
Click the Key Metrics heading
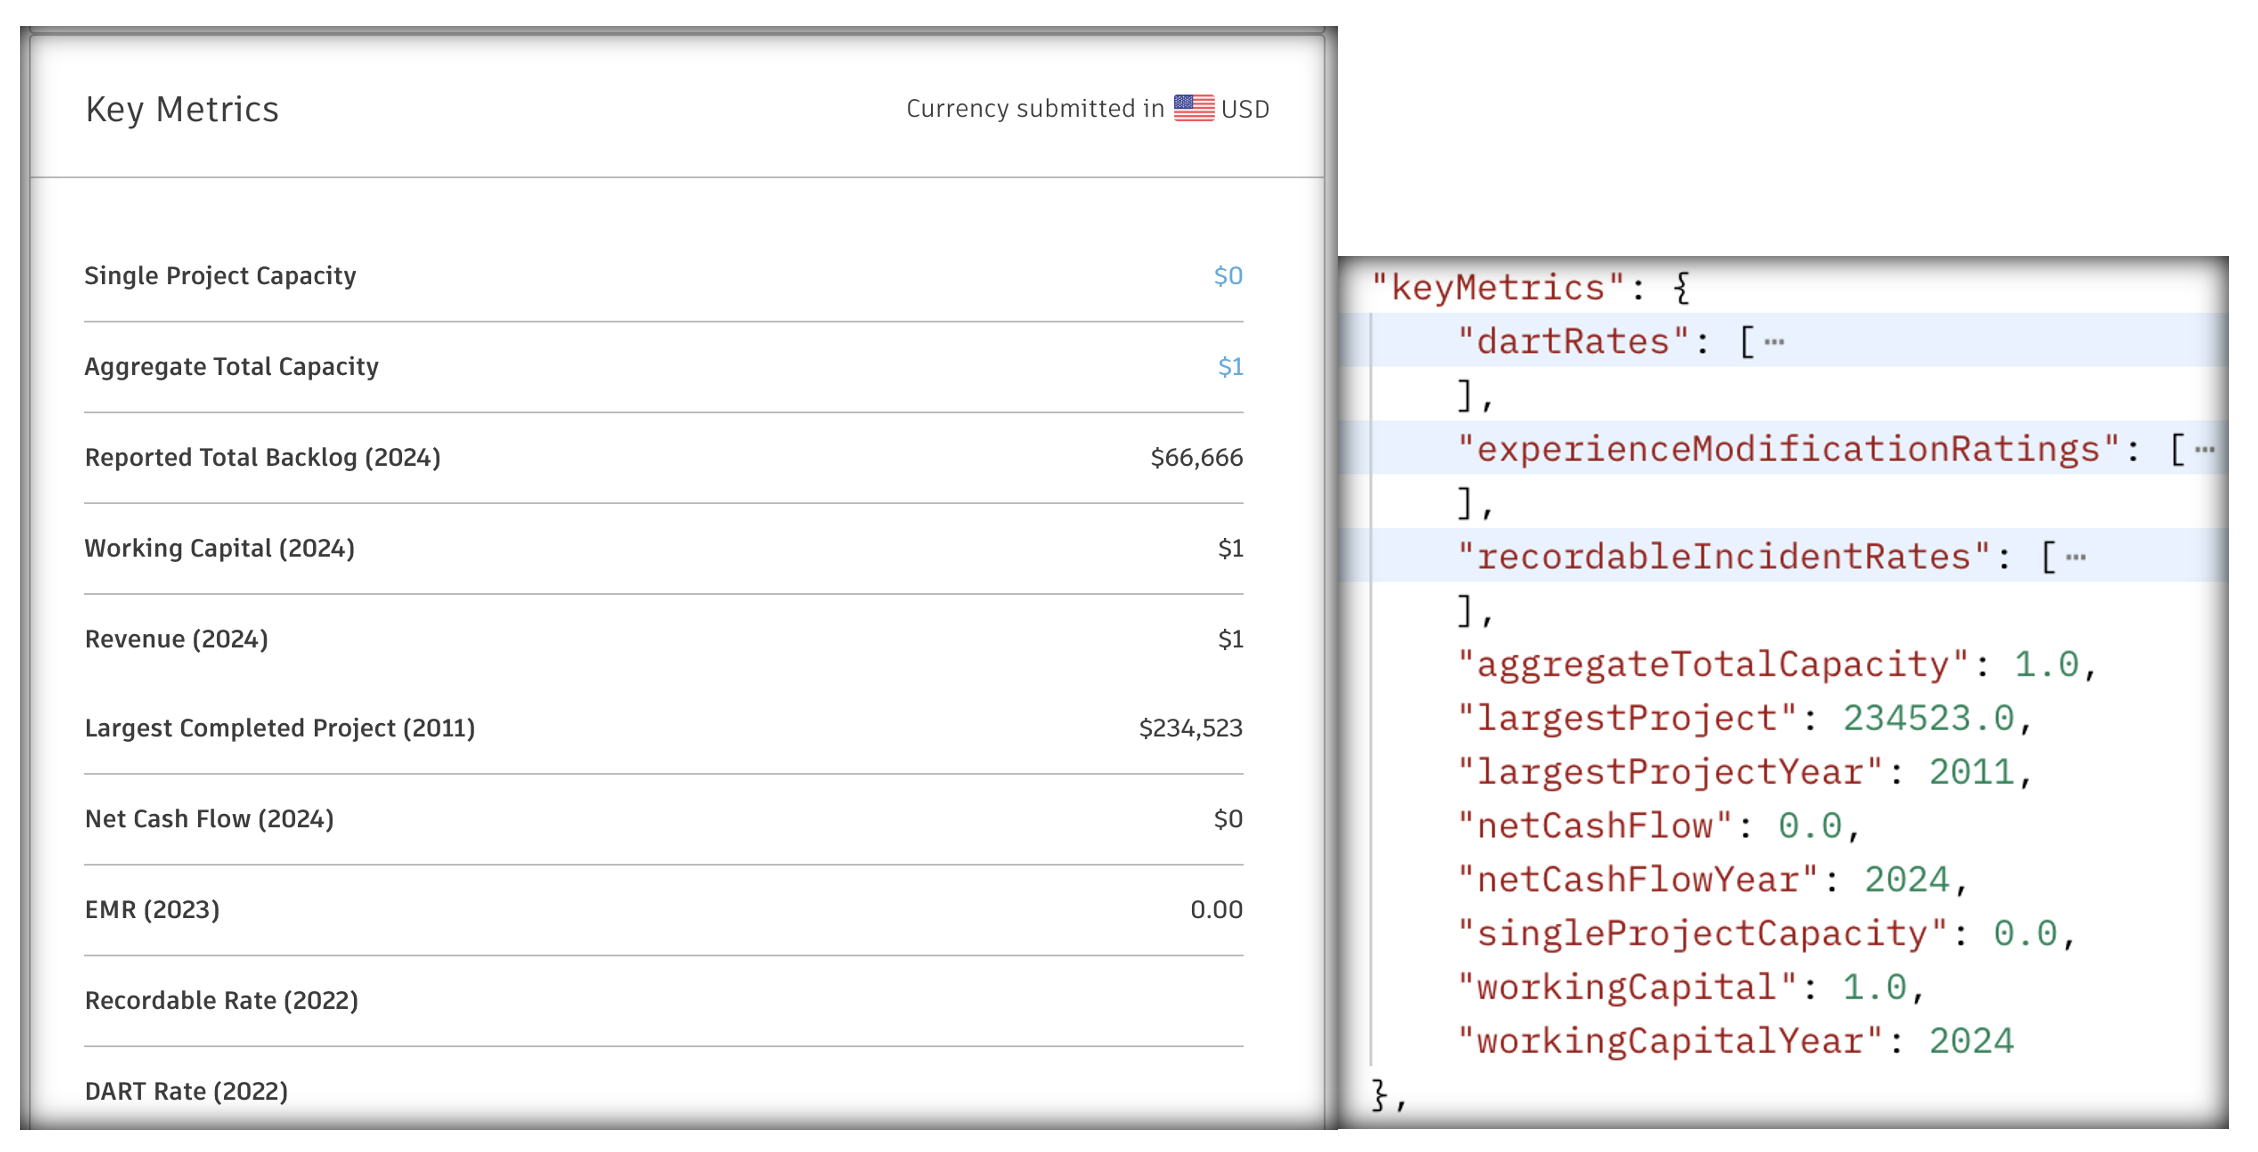click(x=182, y=109)
